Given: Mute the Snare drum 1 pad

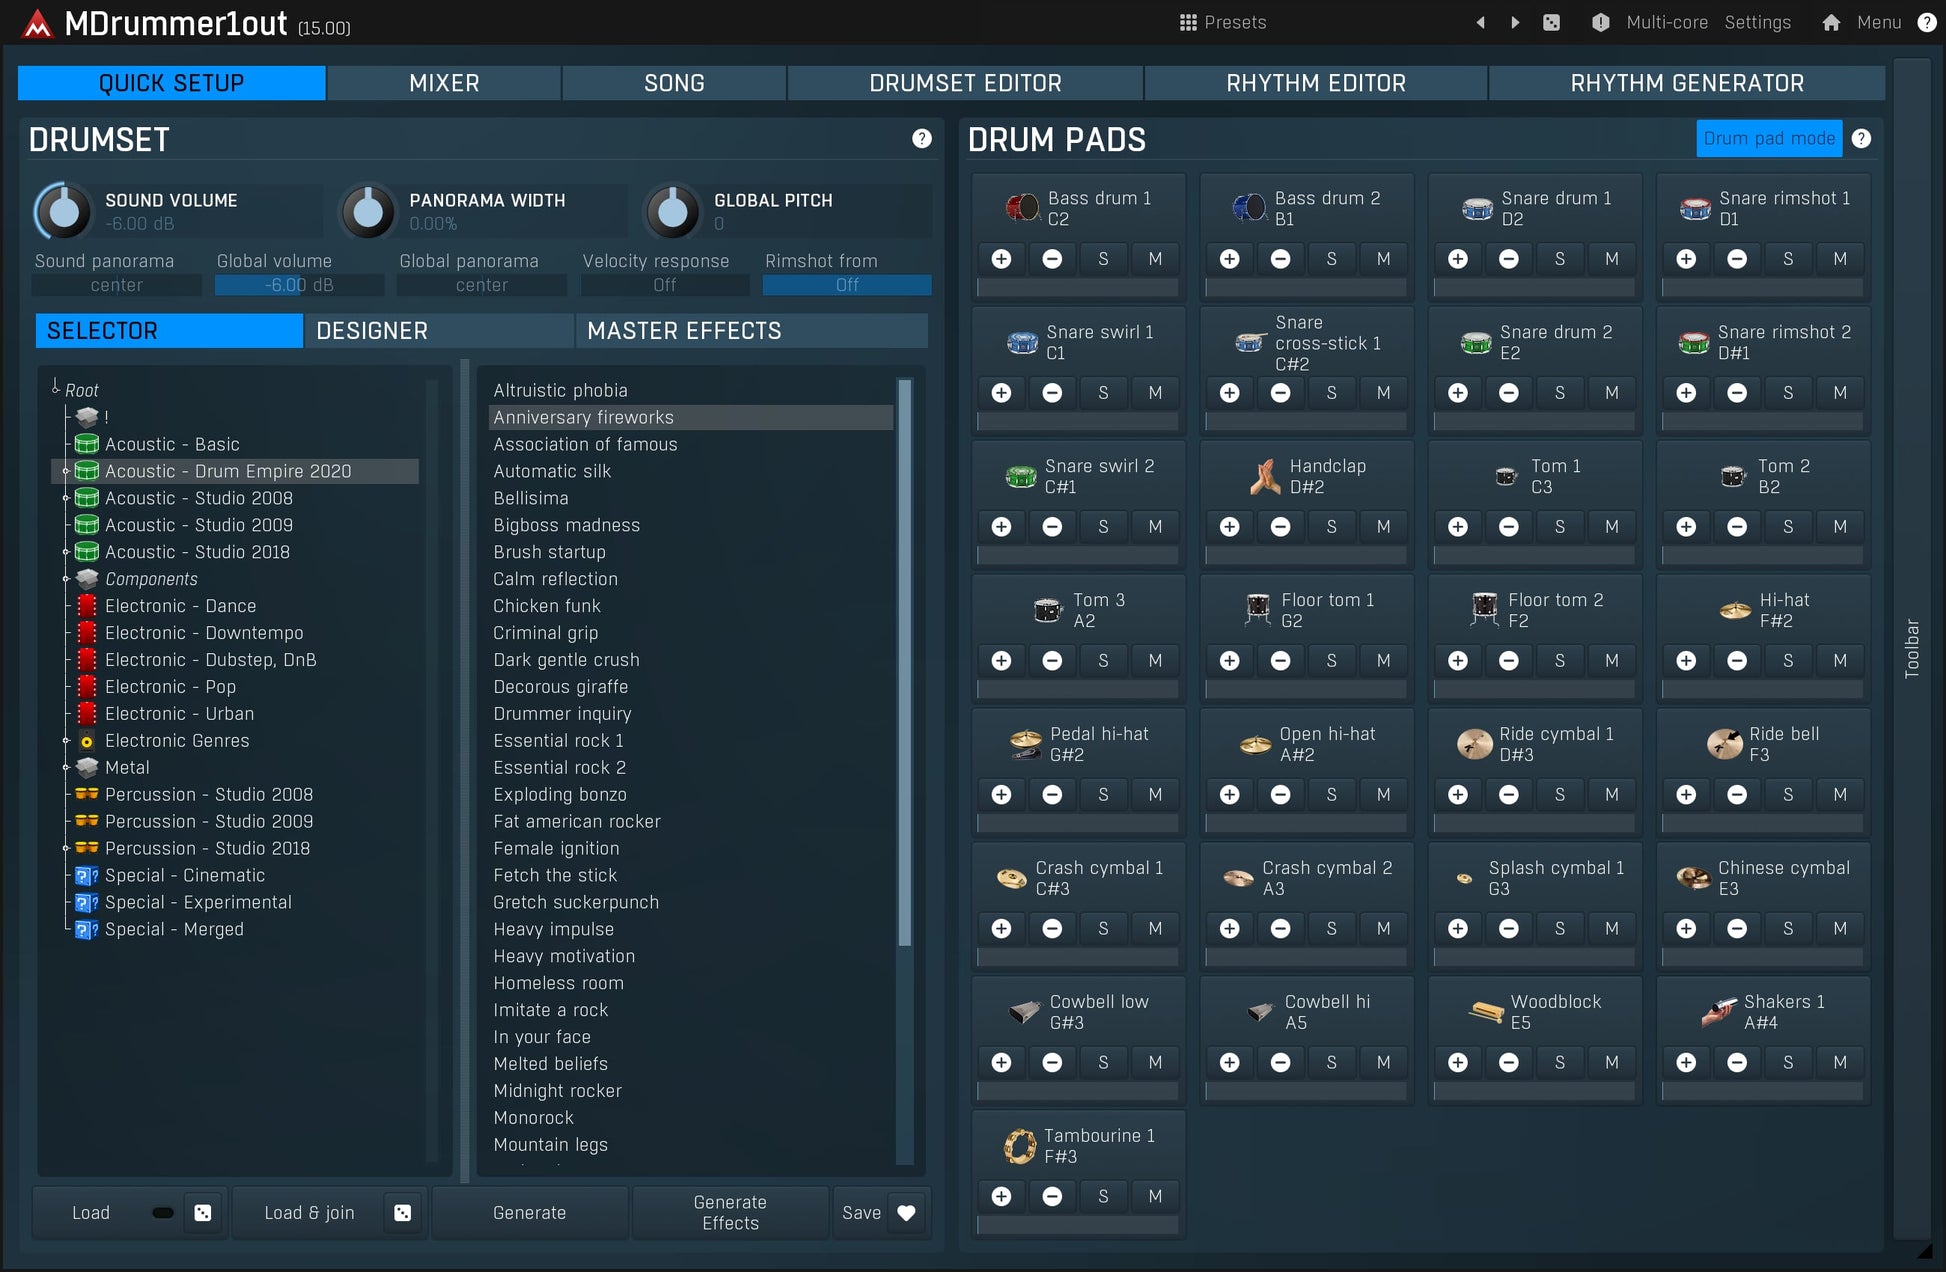Looking at the screenshot, I should [1611, 259].
